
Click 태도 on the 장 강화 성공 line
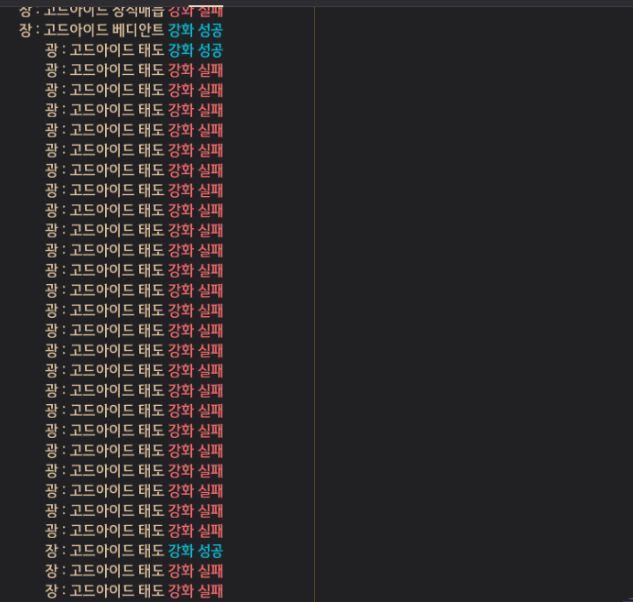(x=150, y=550)
